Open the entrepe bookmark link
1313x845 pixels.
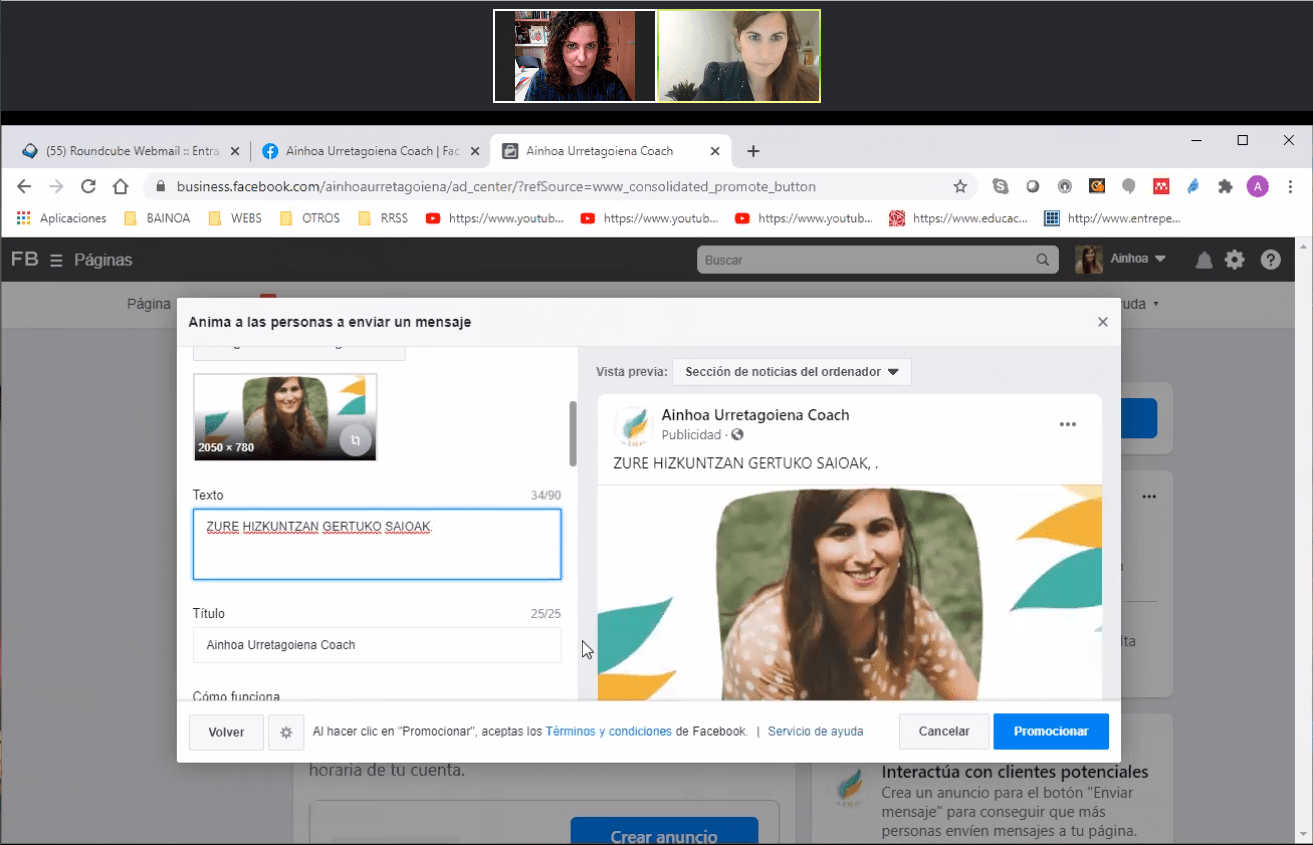click(1113, 218)
